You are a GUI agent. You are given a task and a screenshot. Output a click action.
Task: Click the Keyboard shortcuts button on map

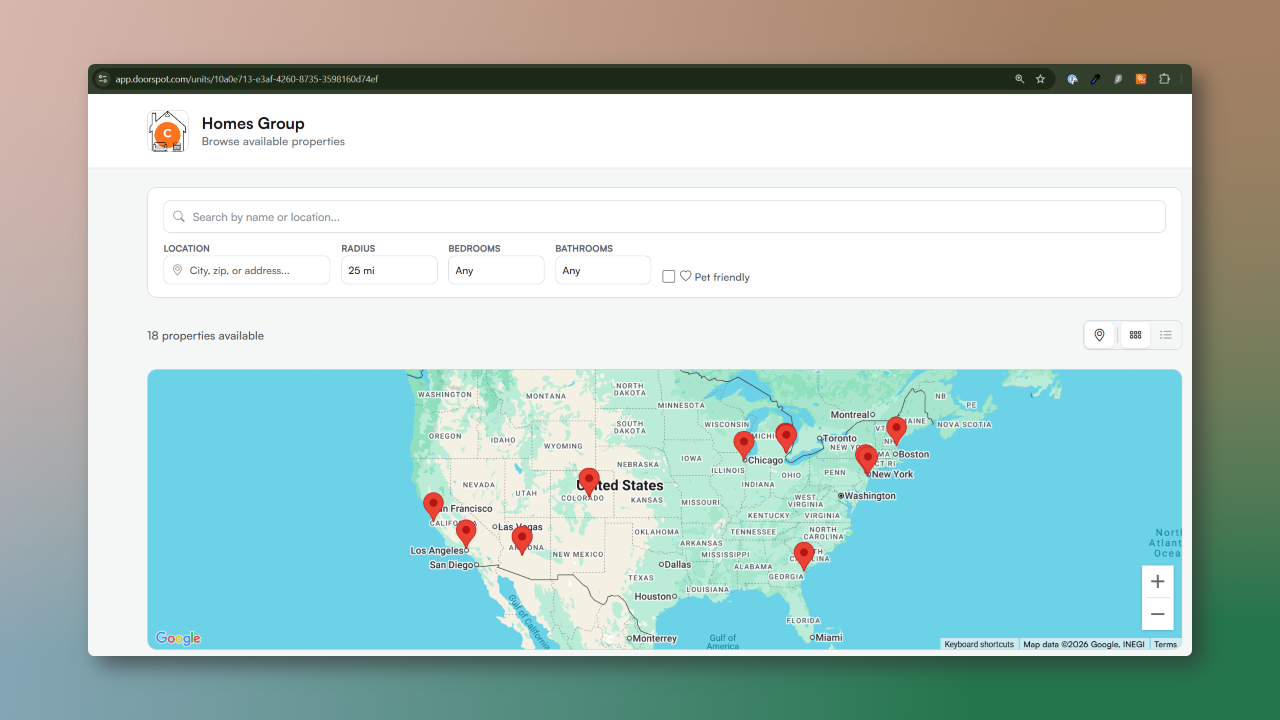979,645
